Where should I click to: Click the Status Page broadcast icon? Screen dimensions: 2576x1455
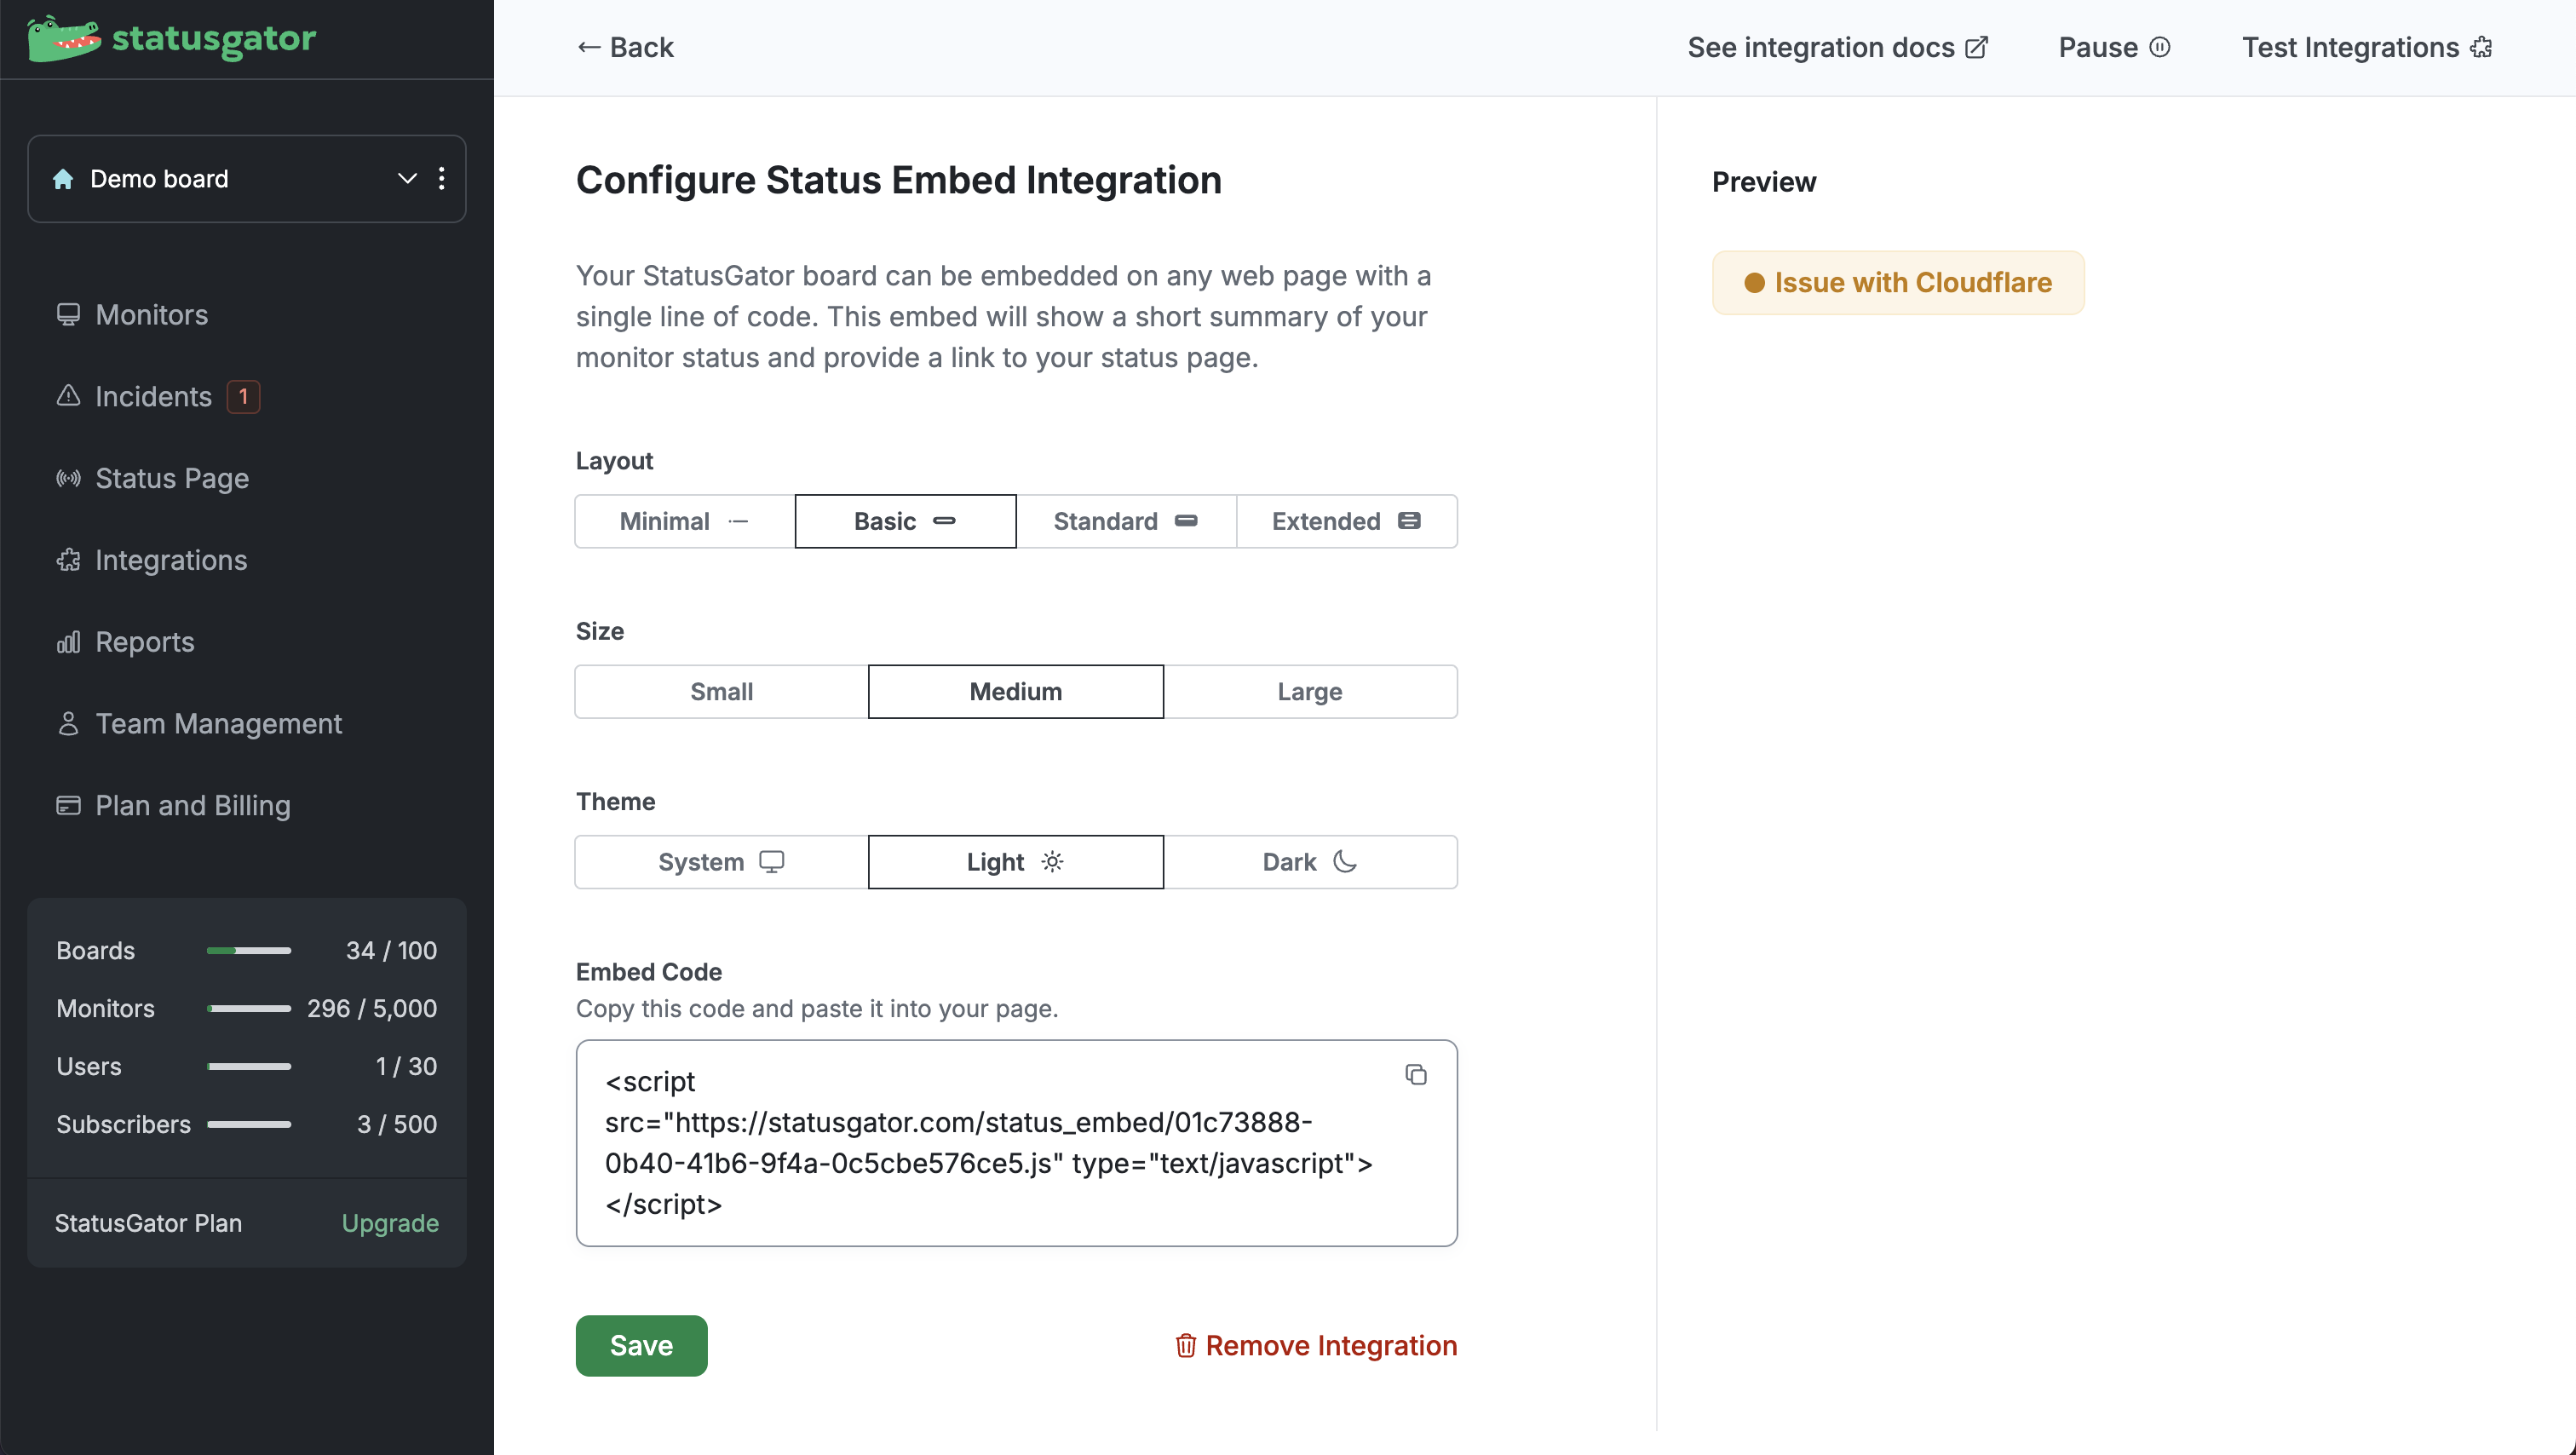coord(68,478)
